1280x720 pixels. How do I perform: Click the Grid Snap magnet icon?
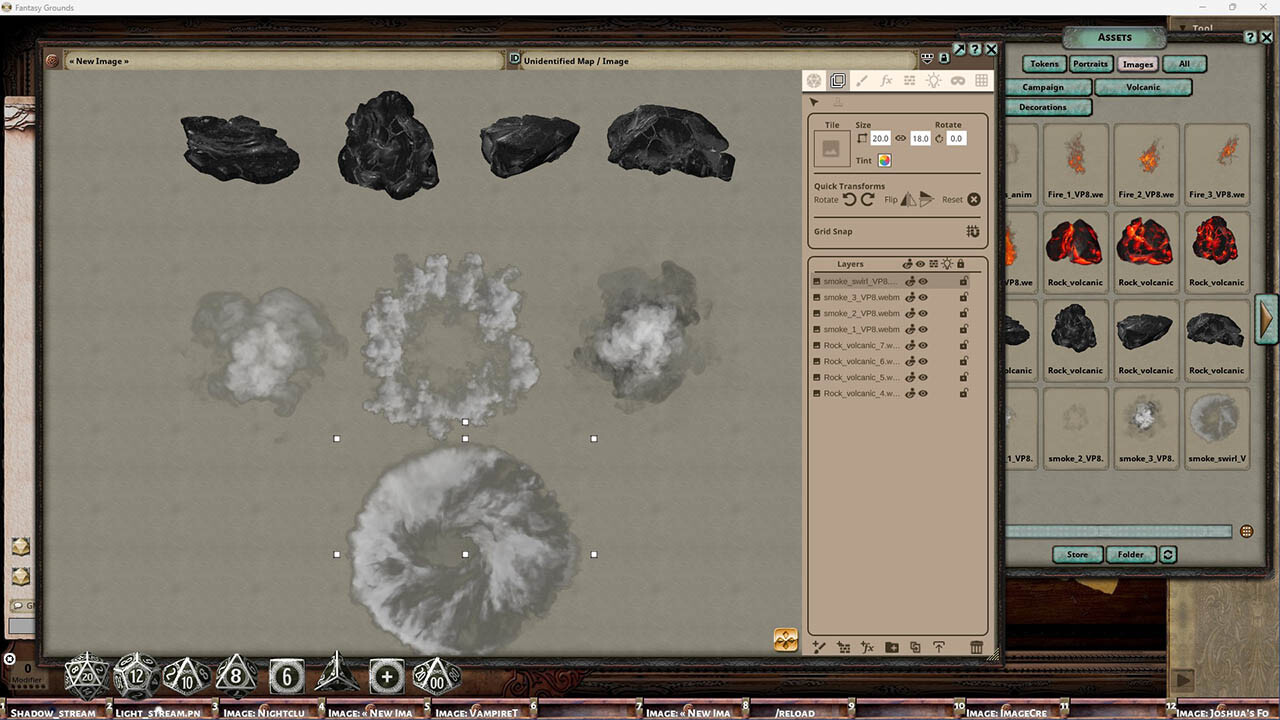[972, 231]
